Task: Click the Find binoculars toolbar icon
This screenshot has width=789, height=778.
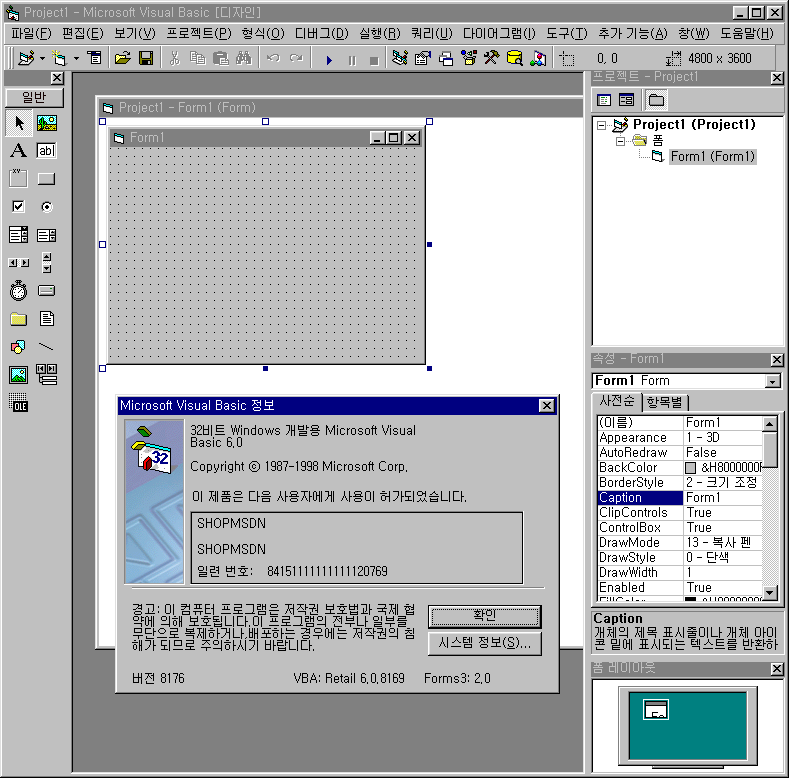Action: tap(244, 58)
